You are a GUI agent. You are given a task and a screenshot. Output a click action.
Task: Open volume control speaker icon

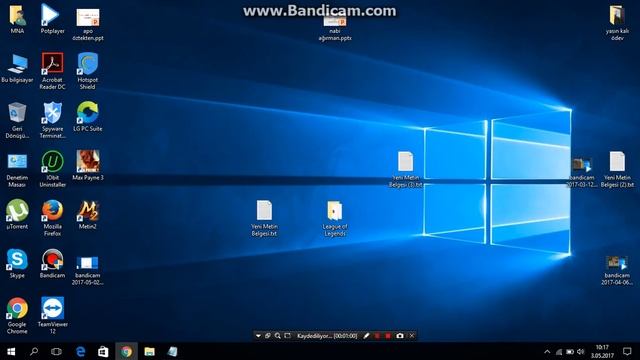(x=581, y=351)
